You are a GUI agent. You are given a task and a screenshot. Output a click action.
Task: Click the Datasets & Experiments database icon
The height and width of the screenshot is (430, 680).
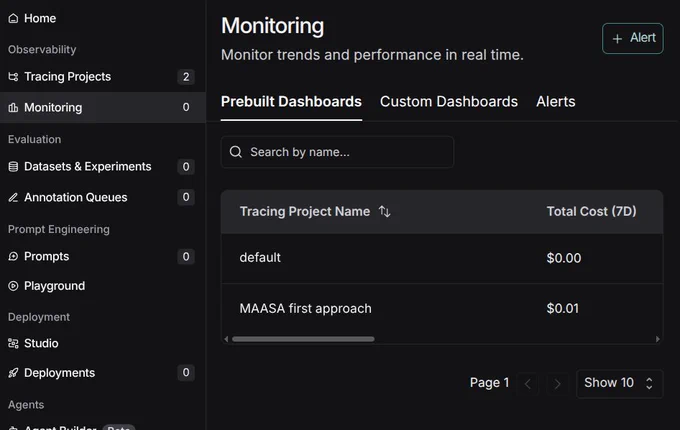pos(13,166)
